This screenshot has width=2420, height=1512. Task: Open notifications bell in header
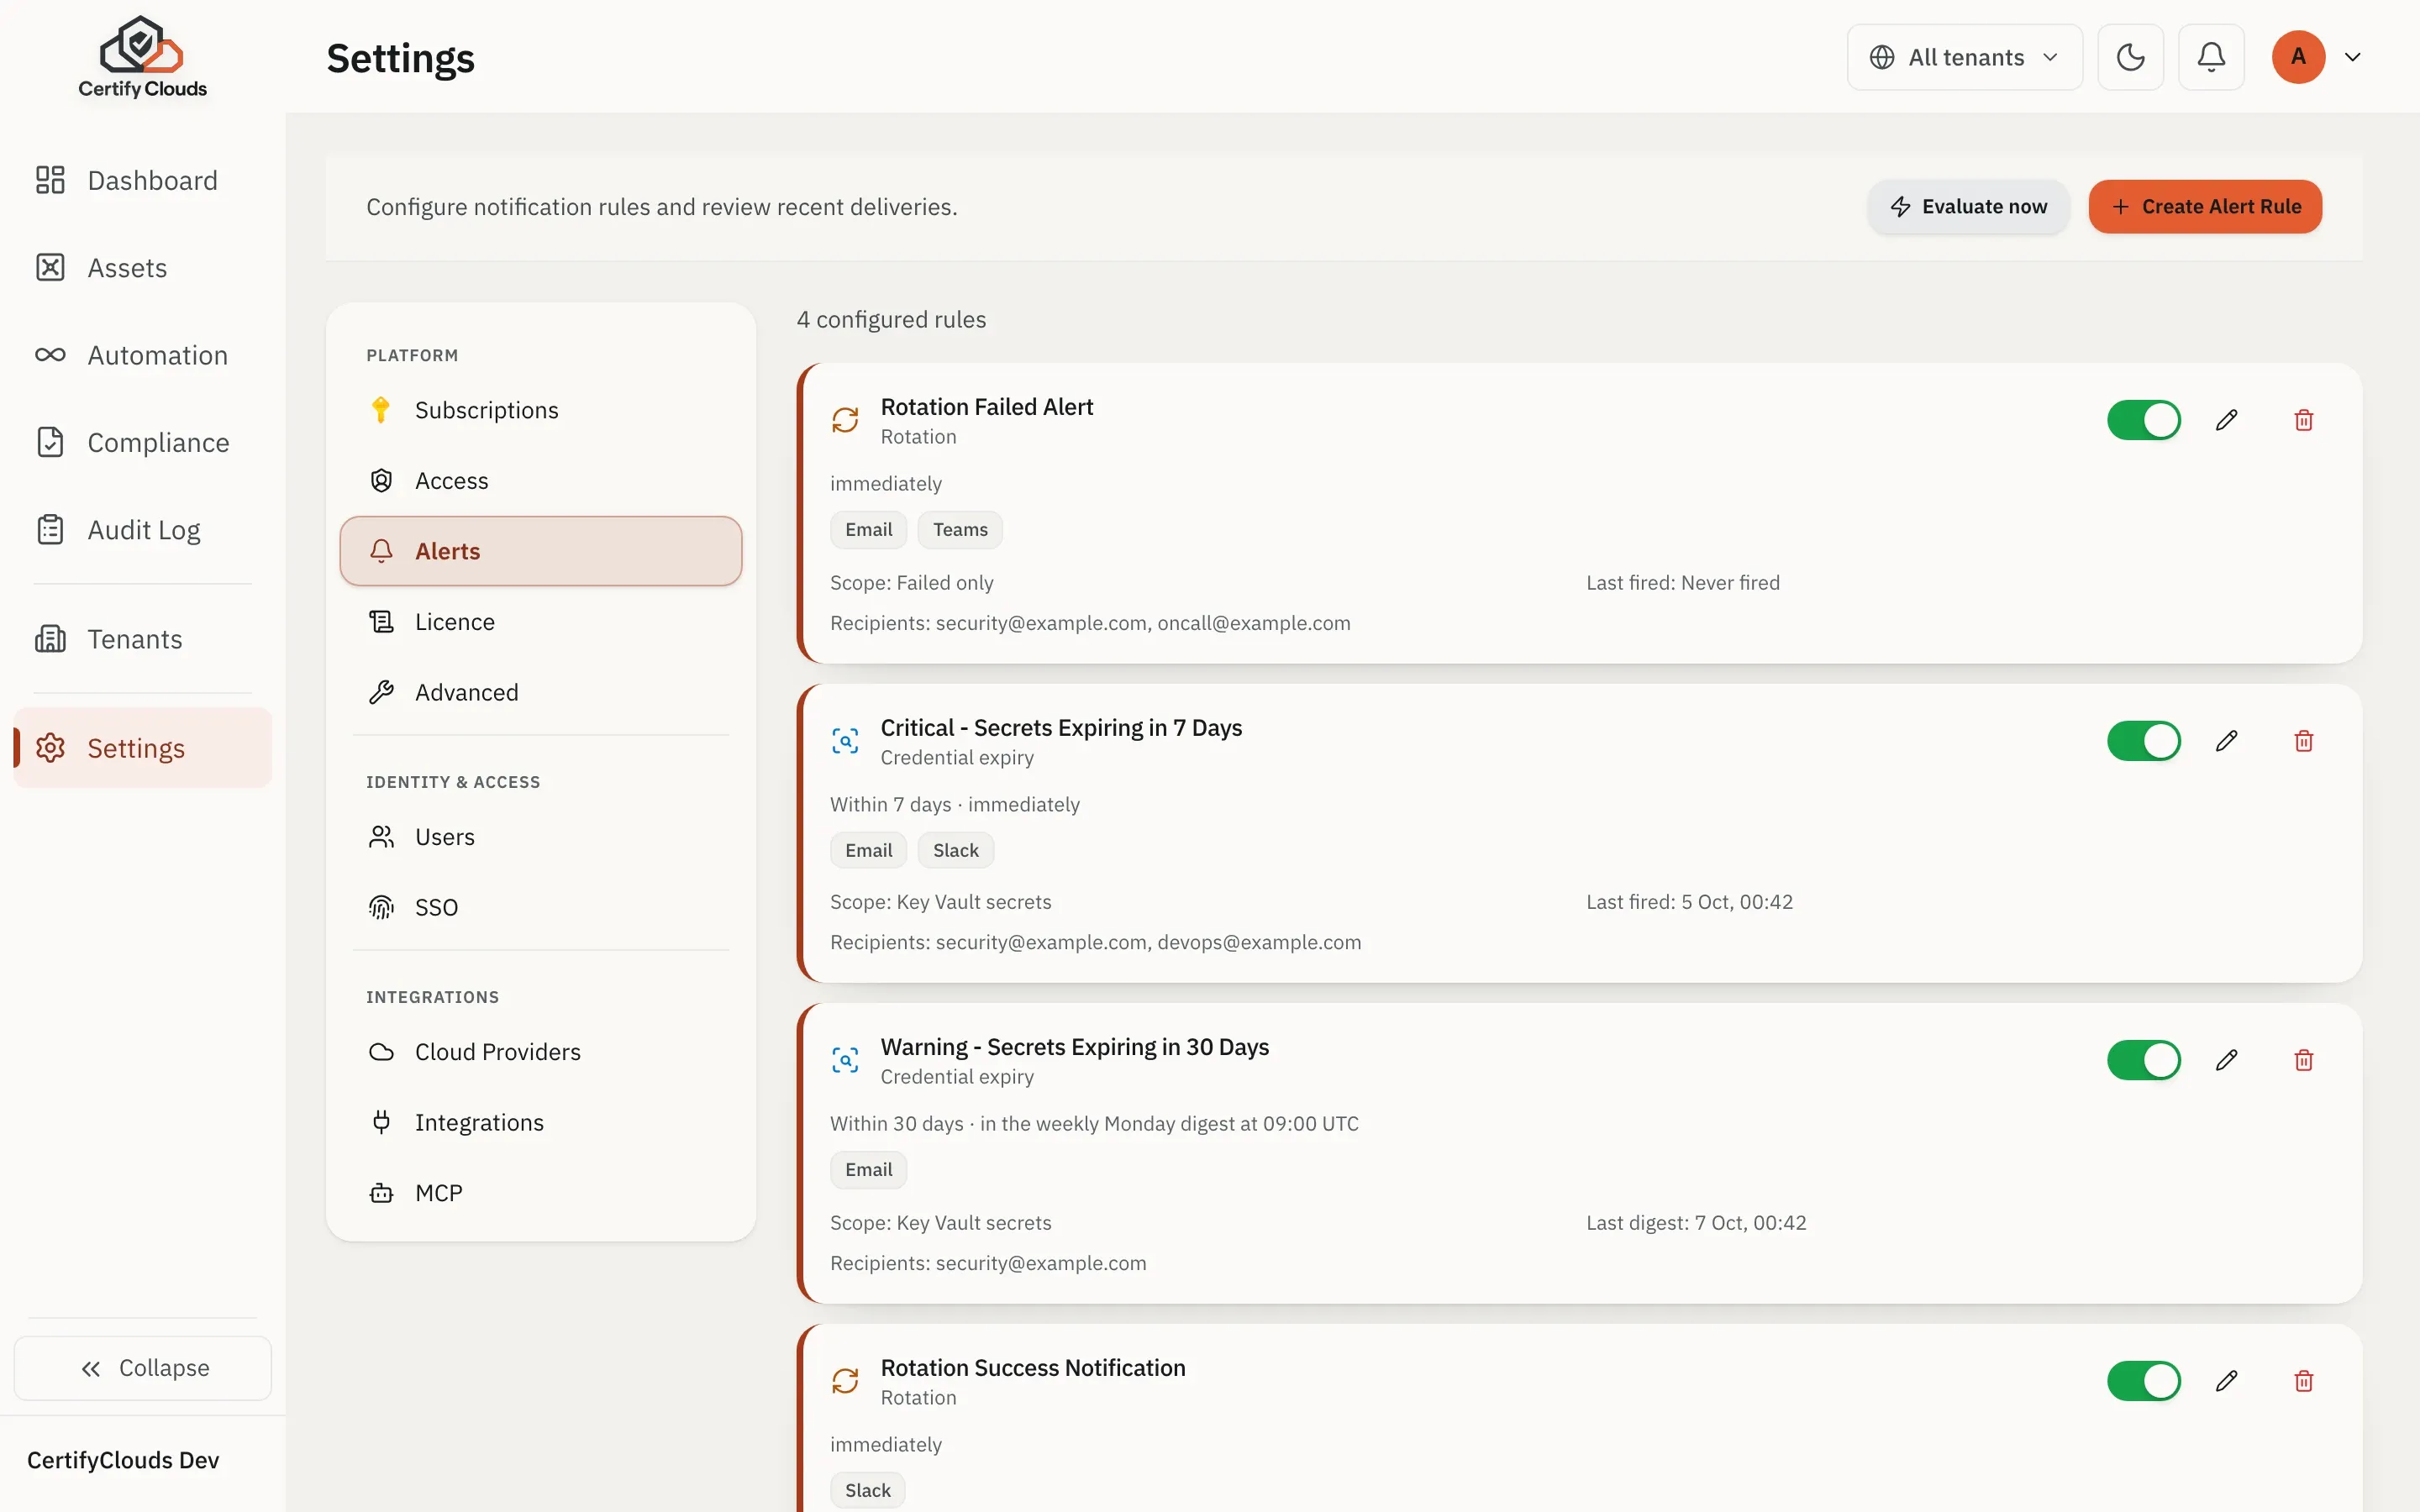tap(2211, 57)
